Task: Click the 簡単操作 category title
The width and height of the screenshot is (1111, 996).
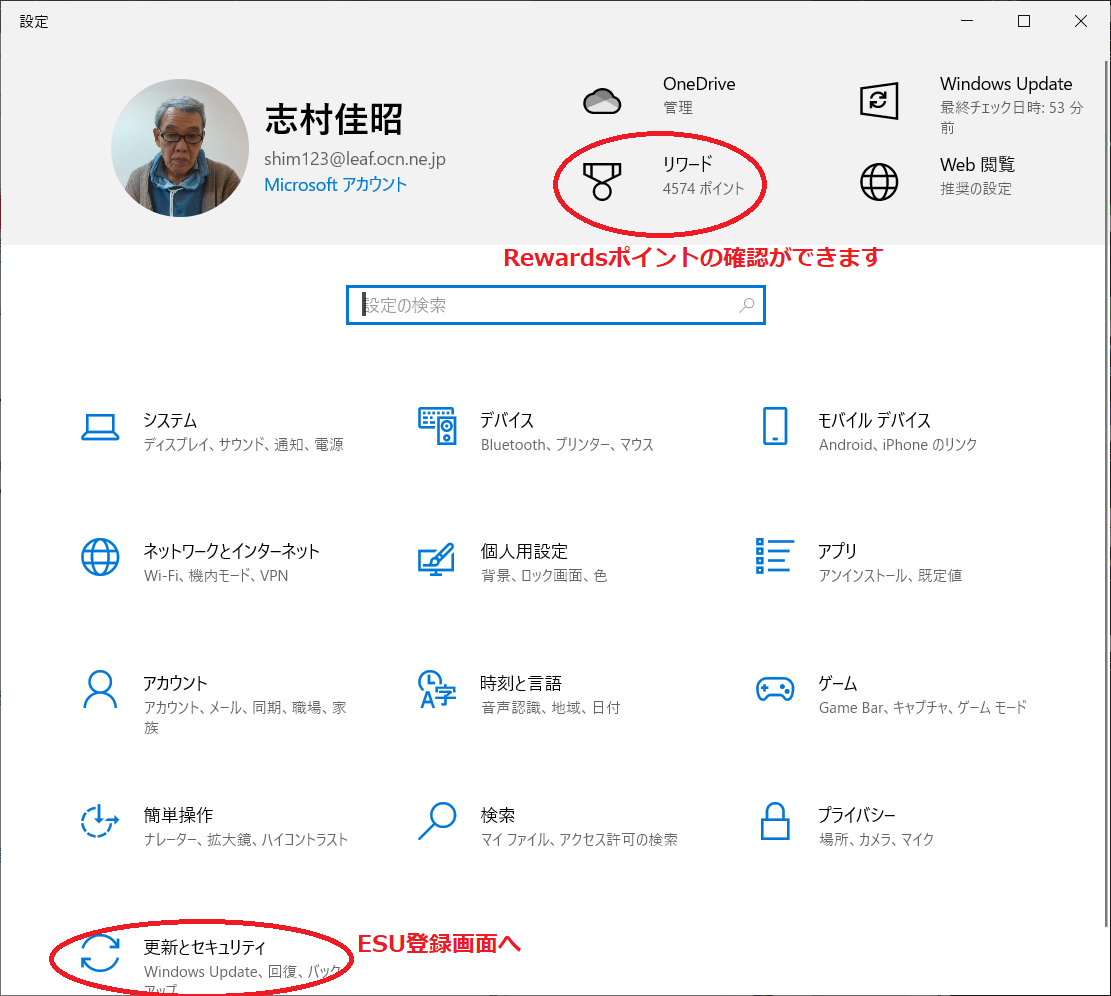Action: (x=178, y=815)
